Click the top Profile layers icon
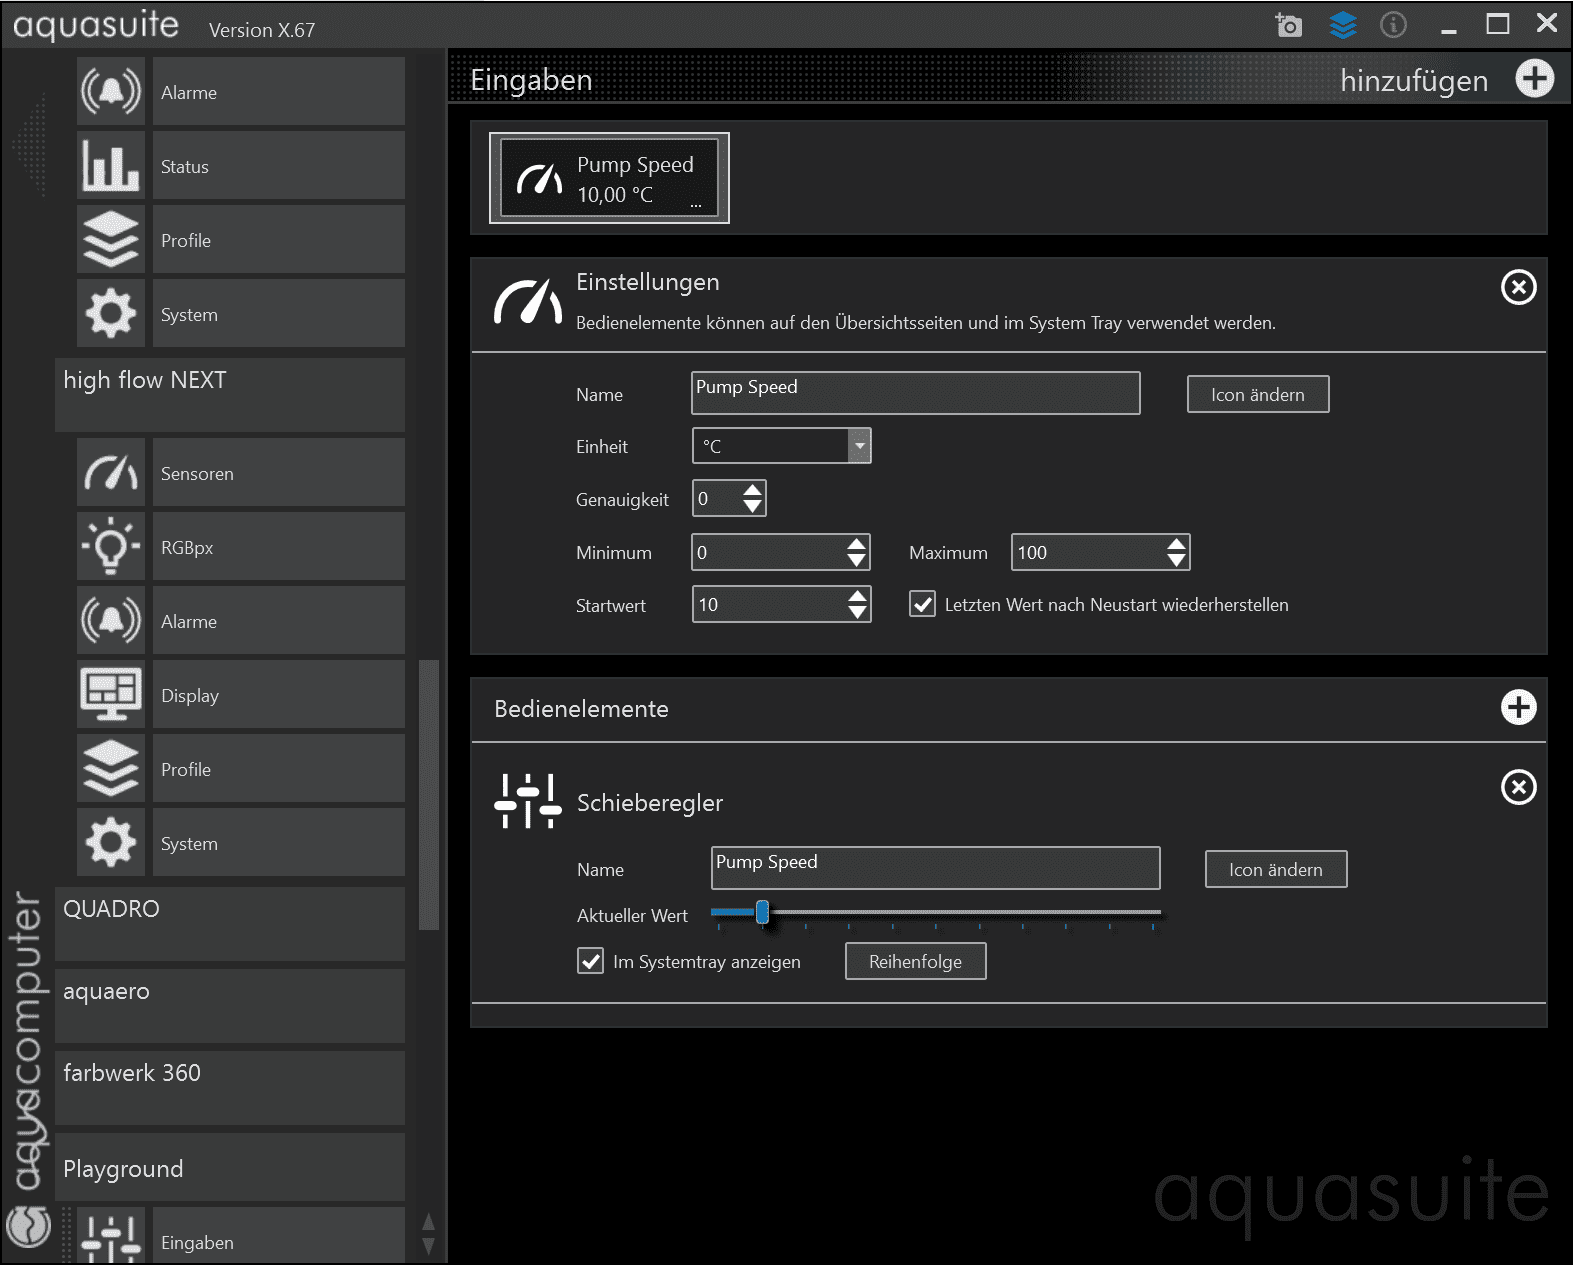This screenshot has width=1573, height=1265. click(111, 240)
